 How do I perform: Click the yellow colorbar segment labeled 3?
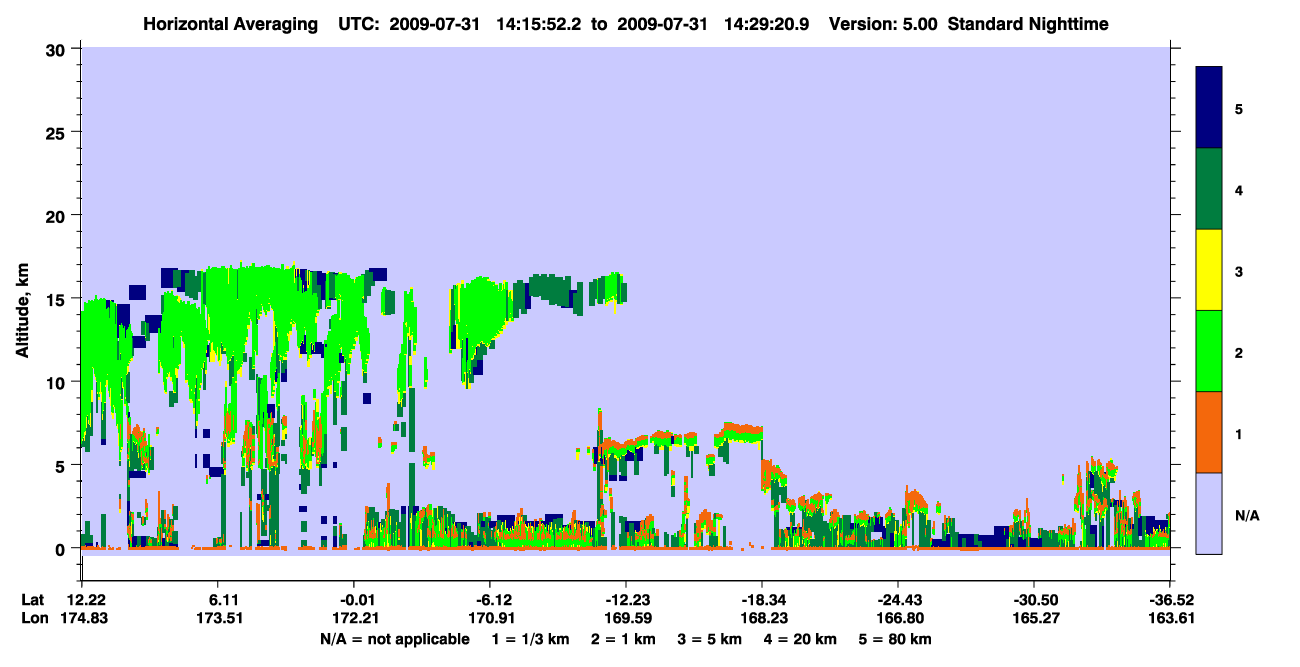point(1209,270)
